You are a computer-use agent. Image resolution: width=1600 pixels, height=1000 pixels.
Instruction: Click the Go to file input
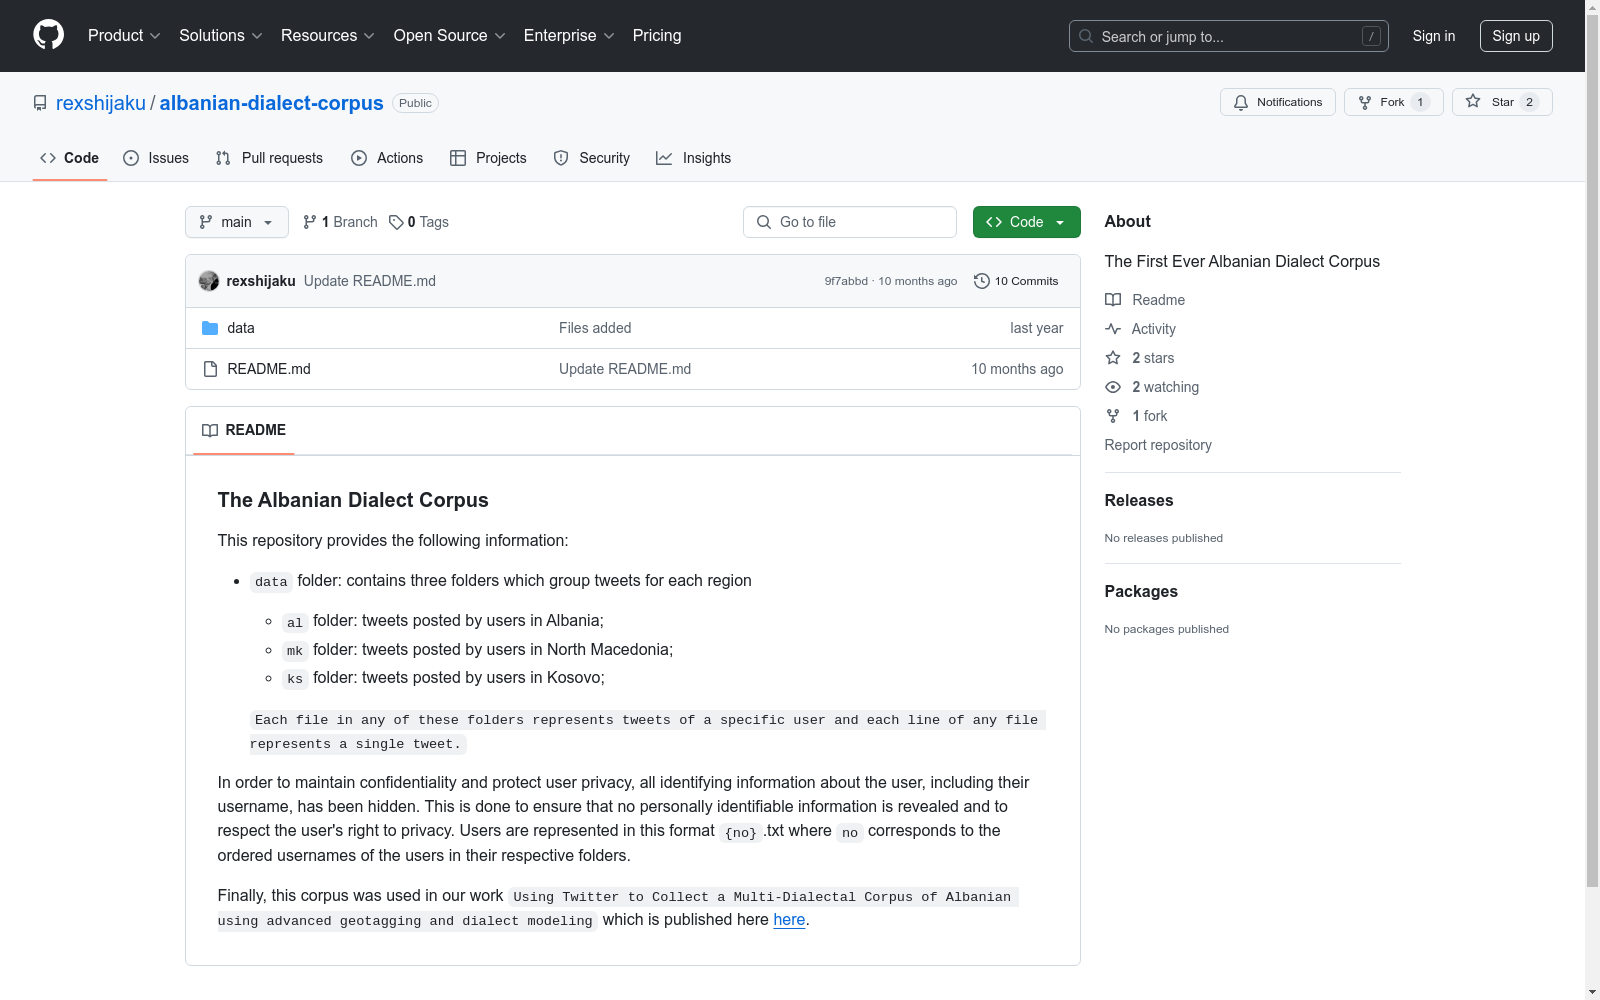coord(850,222)
